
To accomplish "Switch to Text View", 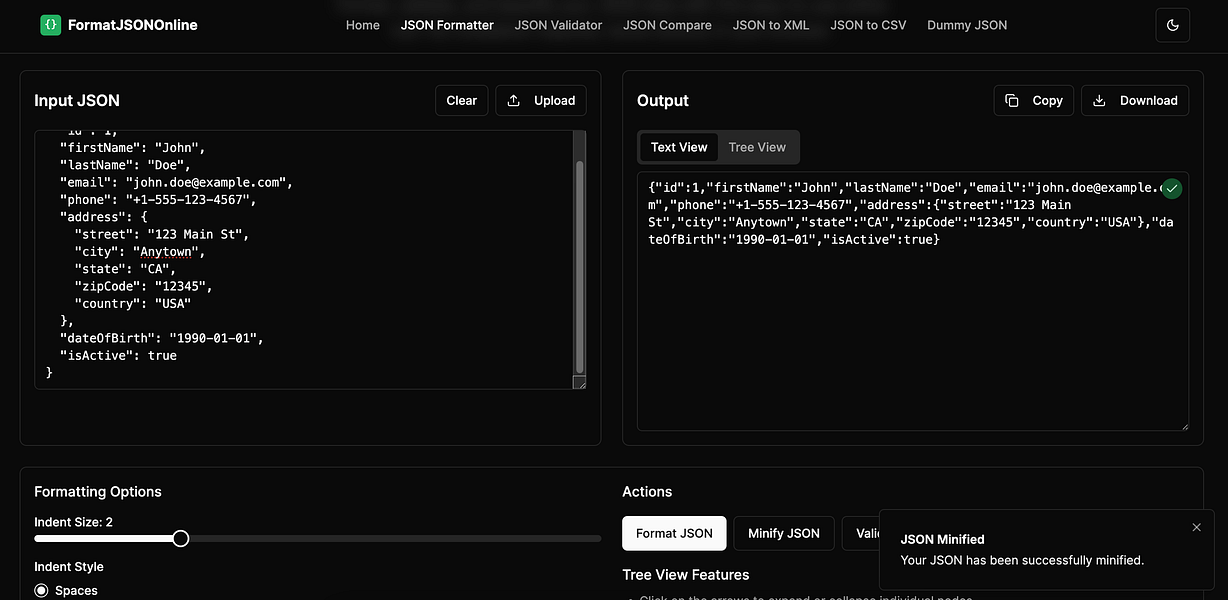I will pyautogui.click(x=679, y=147).
